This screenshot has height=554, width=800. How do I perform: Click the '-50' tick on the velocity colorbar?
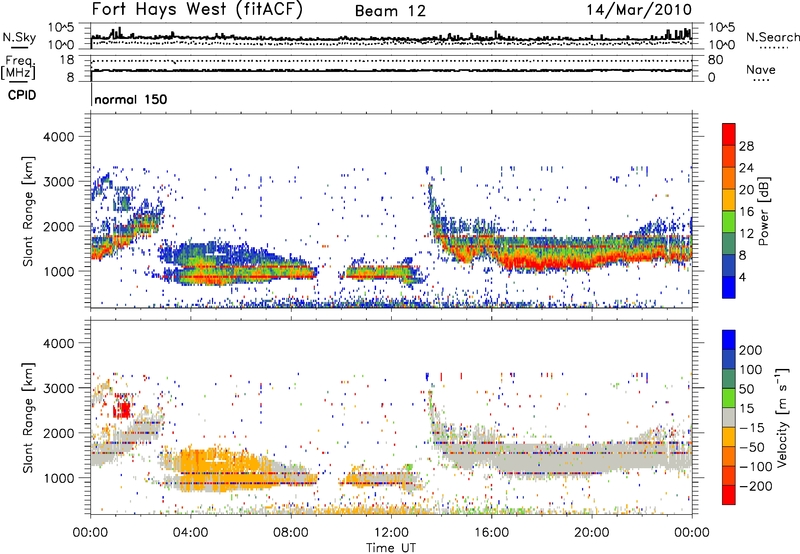(752, 447)
